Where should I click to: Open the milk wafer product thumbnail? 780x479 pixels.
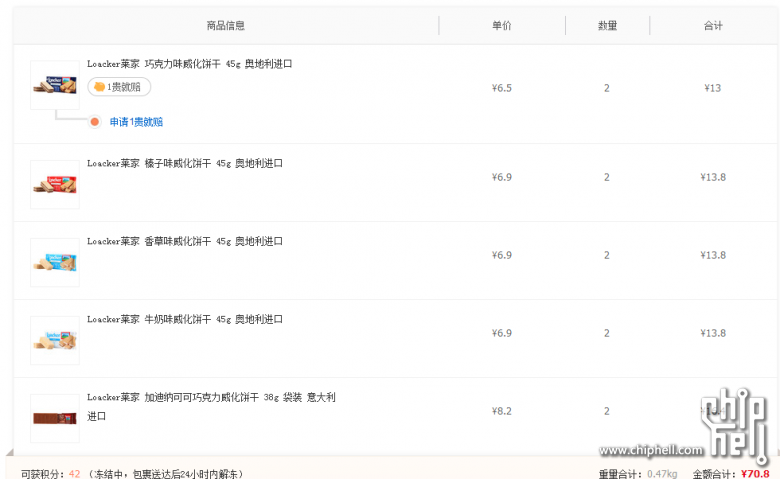tap(55, 340)
